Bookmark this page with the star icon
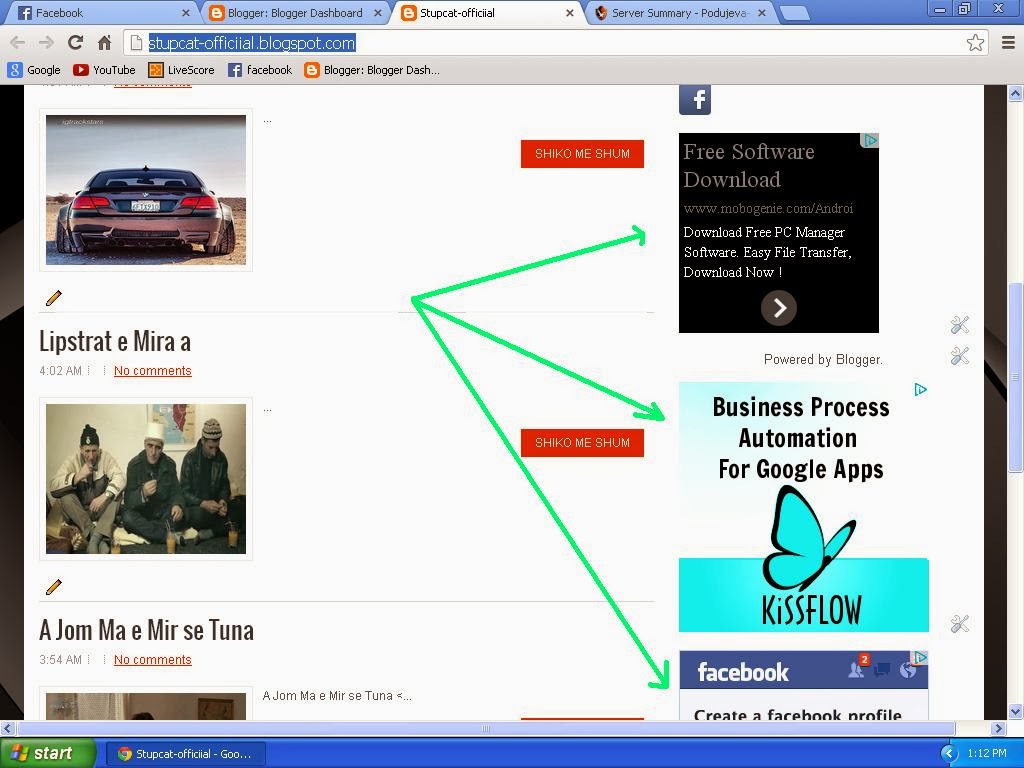Screen dimensions: 1024x768 pos(975,43)
